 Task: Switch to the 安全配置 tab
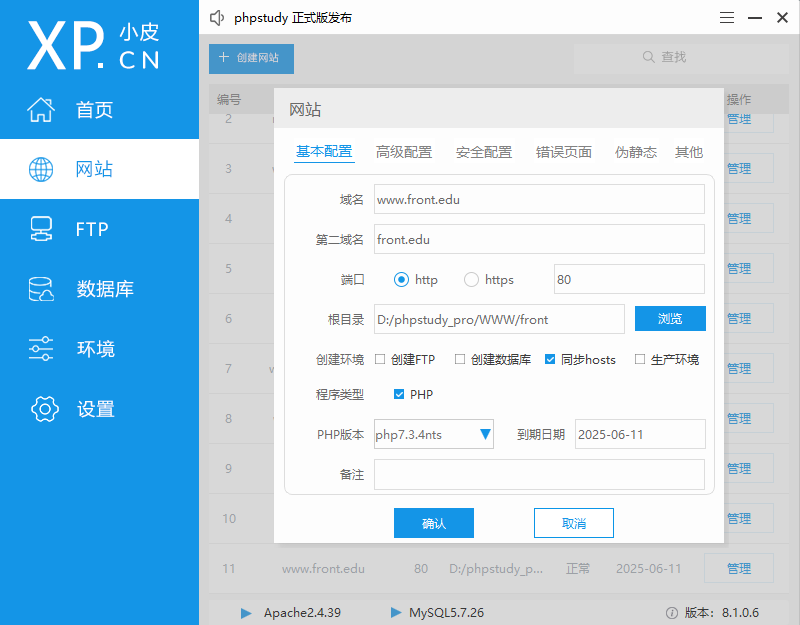484,152
